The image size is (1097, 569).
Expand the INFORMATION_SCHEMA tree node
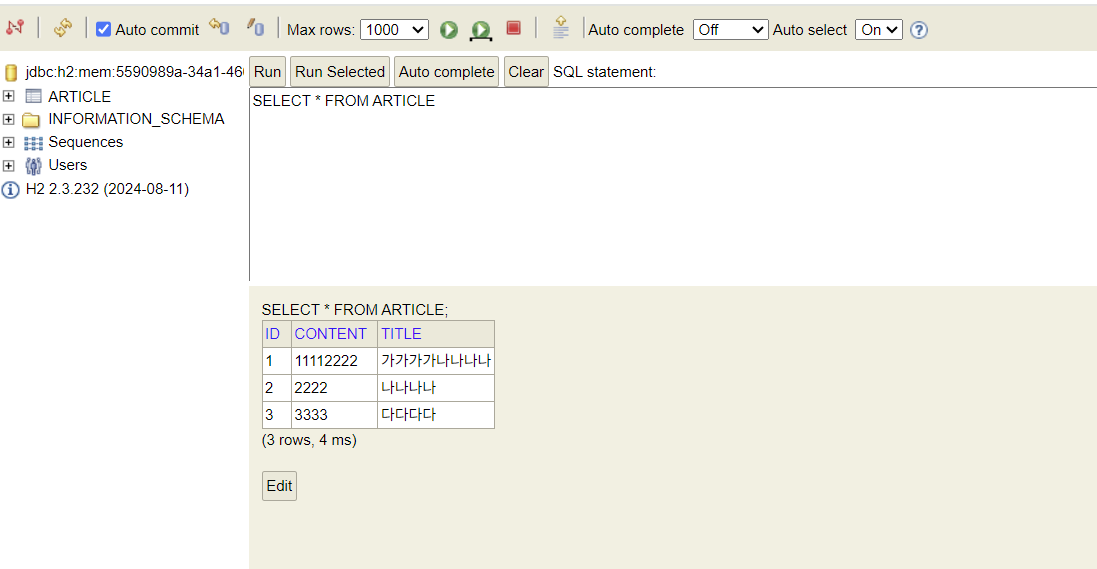coord(8,119)
